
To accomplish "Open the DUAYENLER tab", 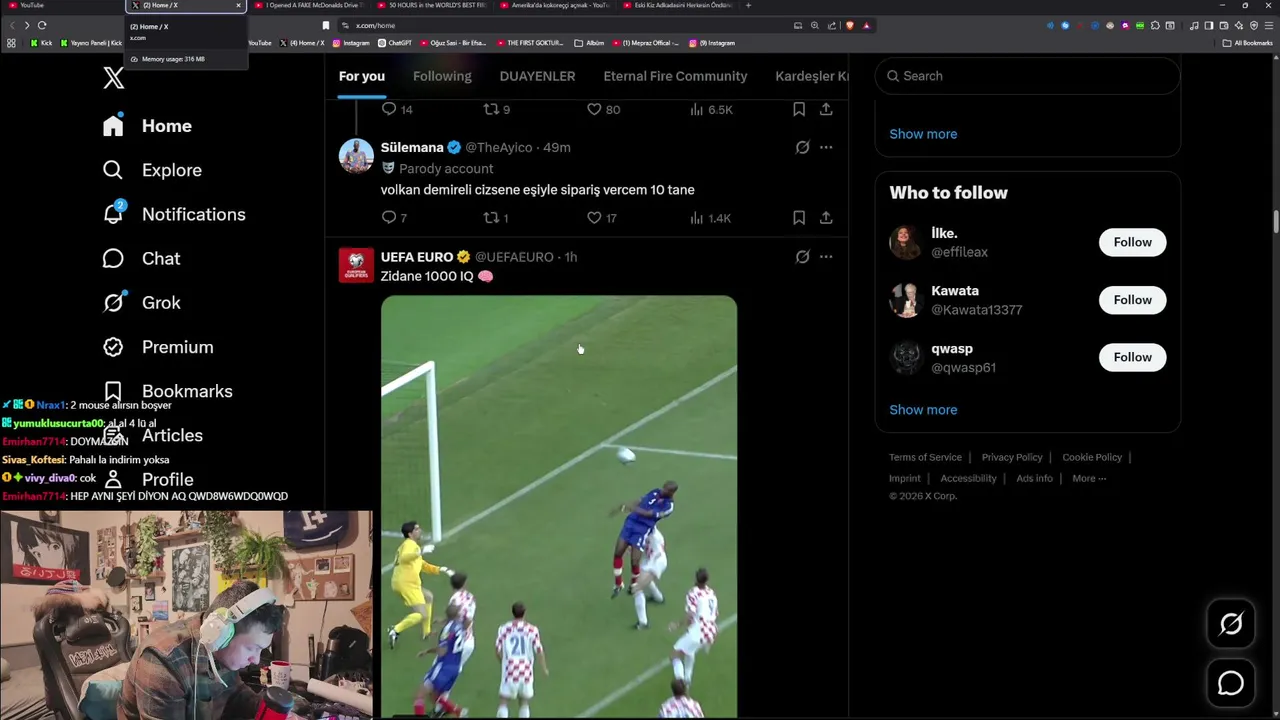I will (537, 76).
